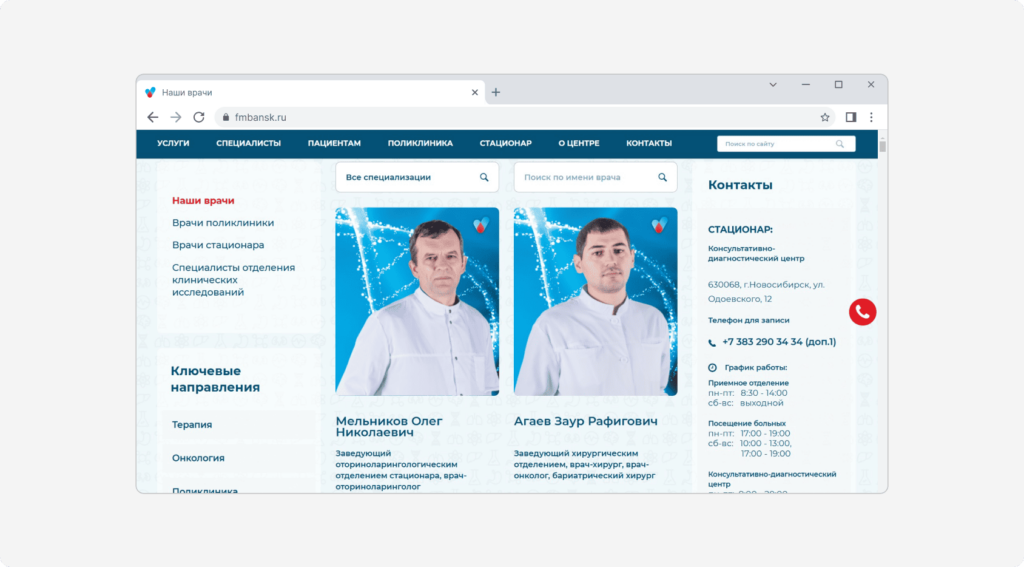Image resolution: width=1024 pixels, height=567 pixels.
Task: Click the site padlock icon
Action: point(226,118)
